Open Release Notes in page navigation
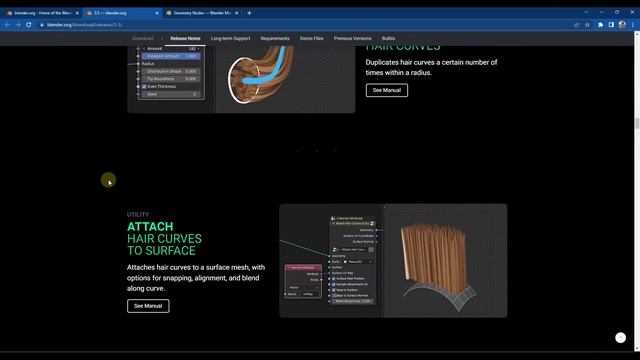This screenshot has width=640, height=360. tap(185, 38)
